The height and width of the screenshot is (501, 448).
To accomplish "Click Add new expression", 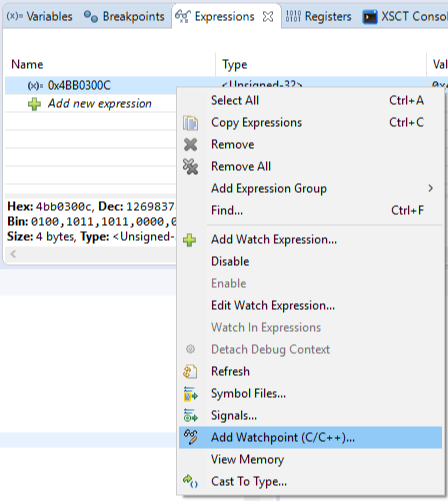I will pyautogui.click(x=99, y=104).
